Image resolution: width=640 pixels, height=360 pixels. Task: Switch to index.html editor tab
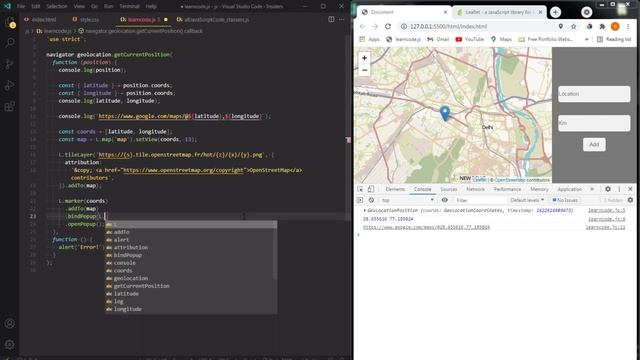pyautogui.click(x=41, y=19)
